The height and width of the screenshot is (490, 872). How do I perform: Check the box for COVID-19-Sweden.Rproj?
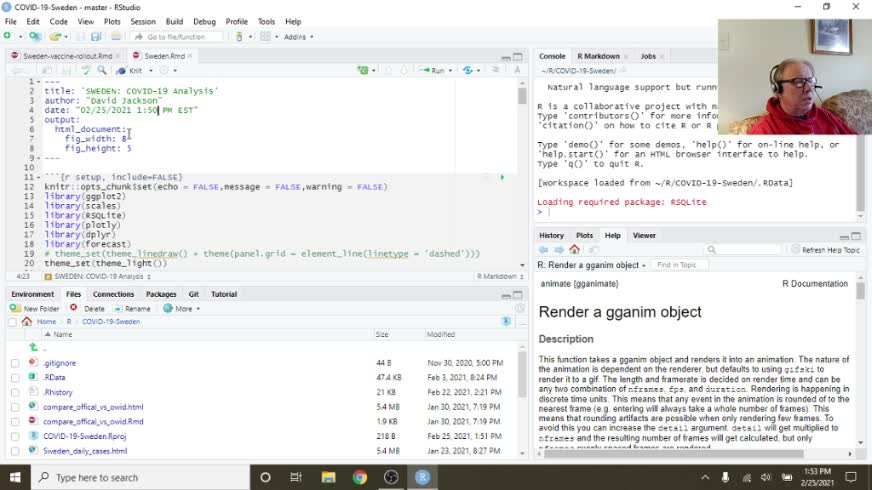(x=15, y=437)
